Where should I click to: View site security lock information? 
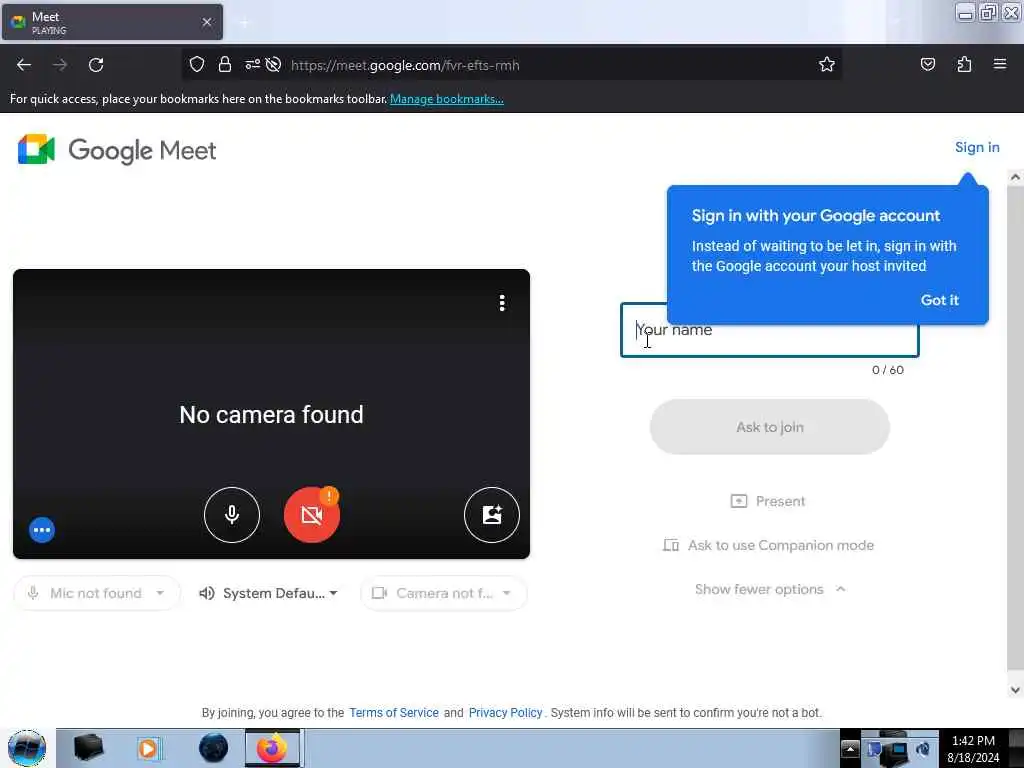(225, 64)
